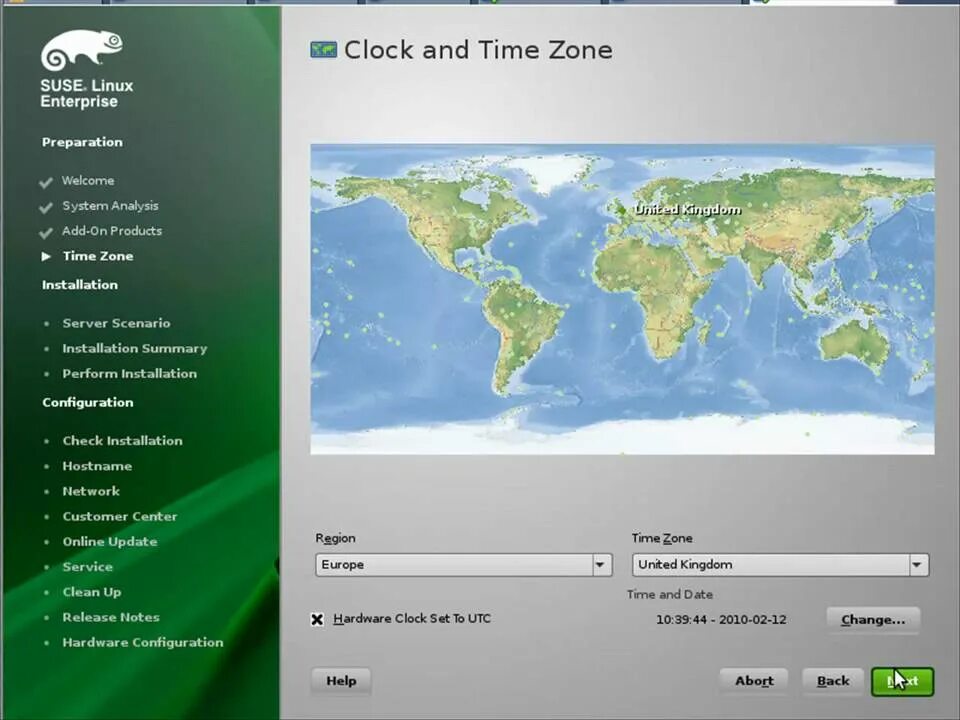
Task: Select Service step in sidebar
Action: 88,567
